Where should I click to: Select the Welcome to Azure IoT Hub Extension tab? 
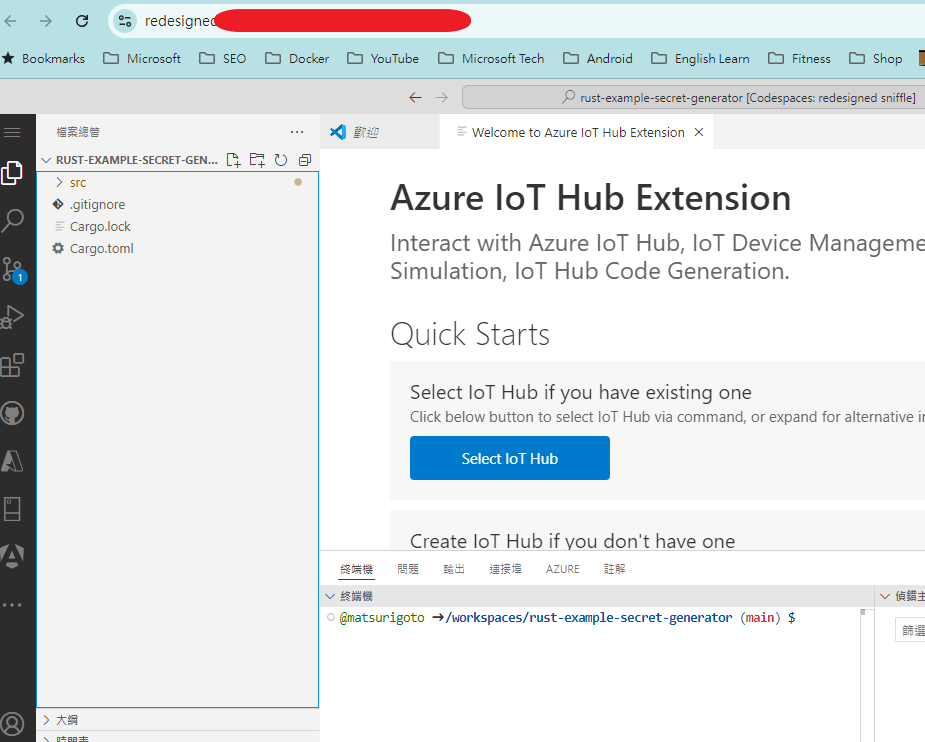click(x=576, y=132)
